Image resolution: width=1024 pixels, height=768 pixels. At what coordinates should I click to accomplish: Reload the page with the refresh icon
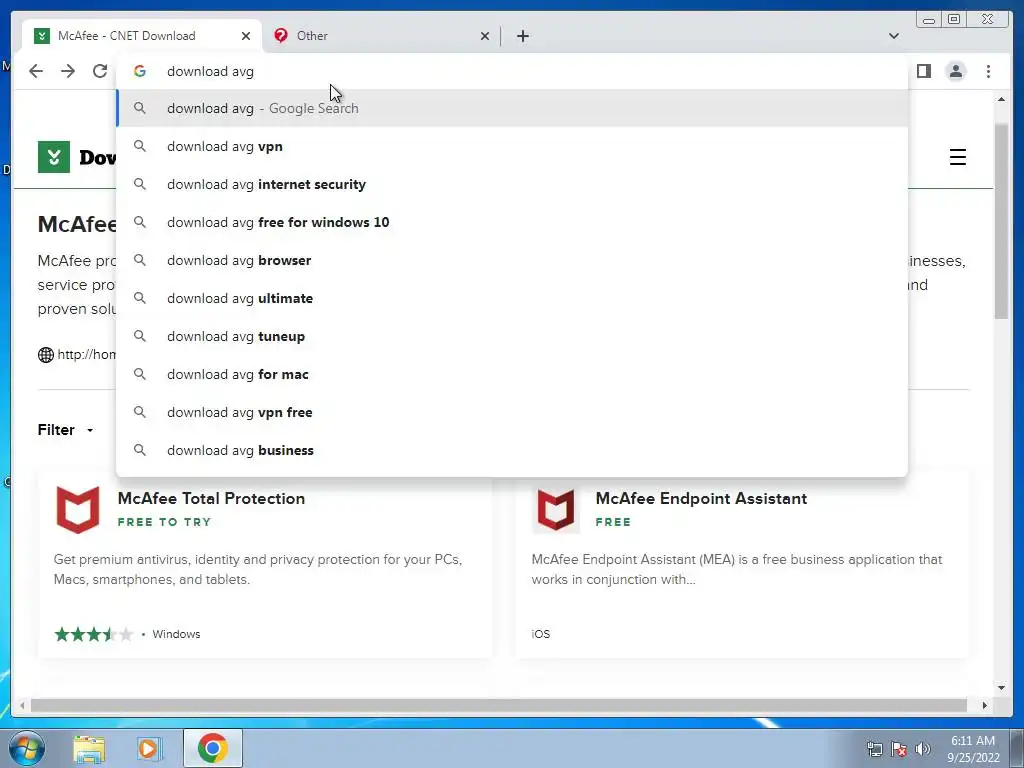(x=100, y=71)
